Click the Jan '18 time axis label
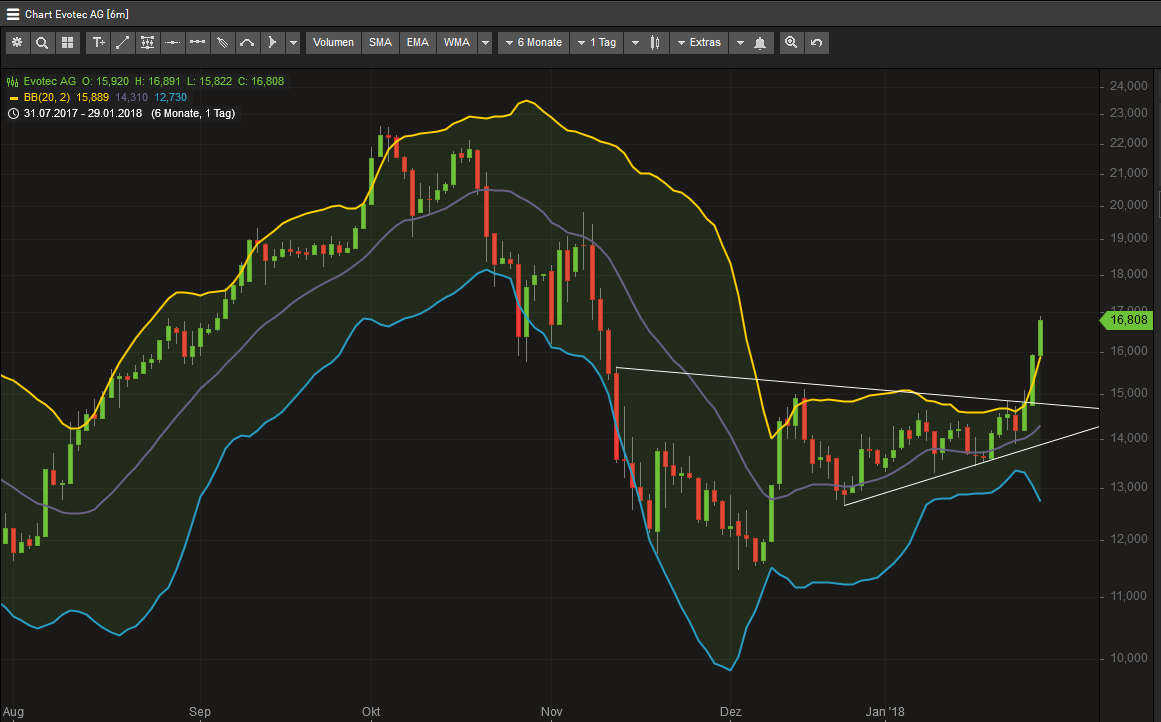This screenshot has width=1161, height=722. pos(885,712)
